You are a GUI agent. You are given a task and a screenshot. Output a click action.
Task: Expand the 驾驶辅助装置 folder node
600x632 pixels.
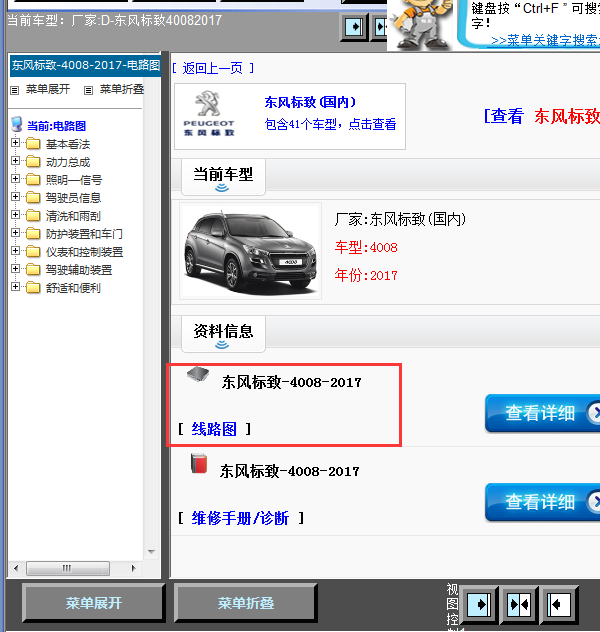(15, 268)
